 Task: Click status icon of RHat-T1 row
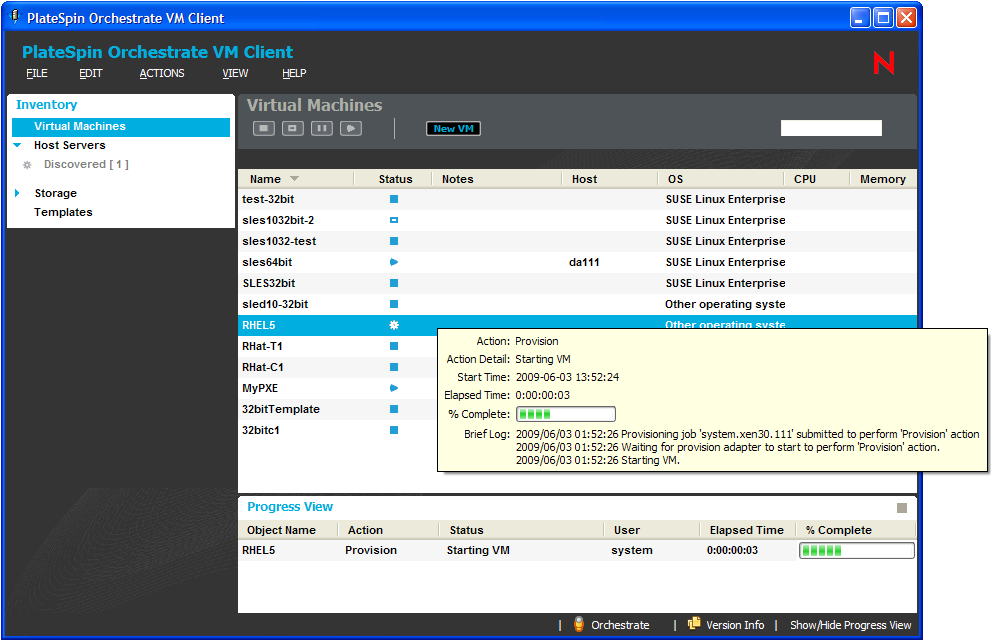(394, 346)
